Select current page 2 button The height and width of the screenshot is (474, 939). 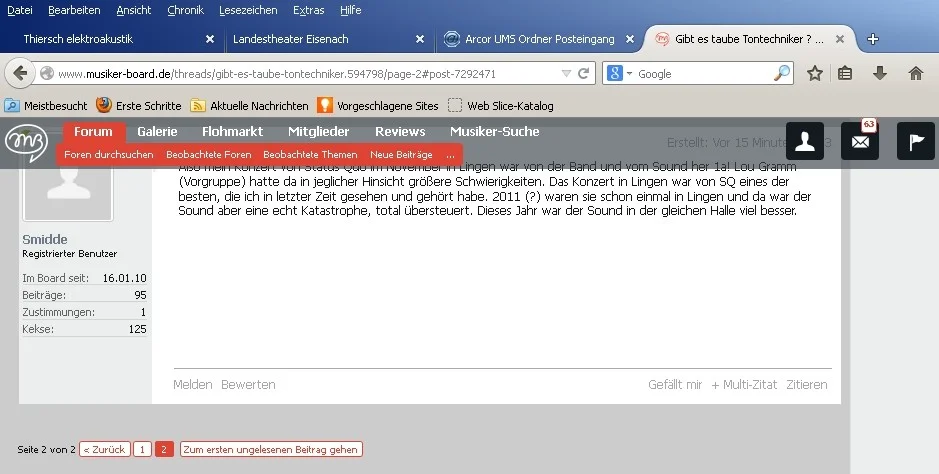[164, 449]
